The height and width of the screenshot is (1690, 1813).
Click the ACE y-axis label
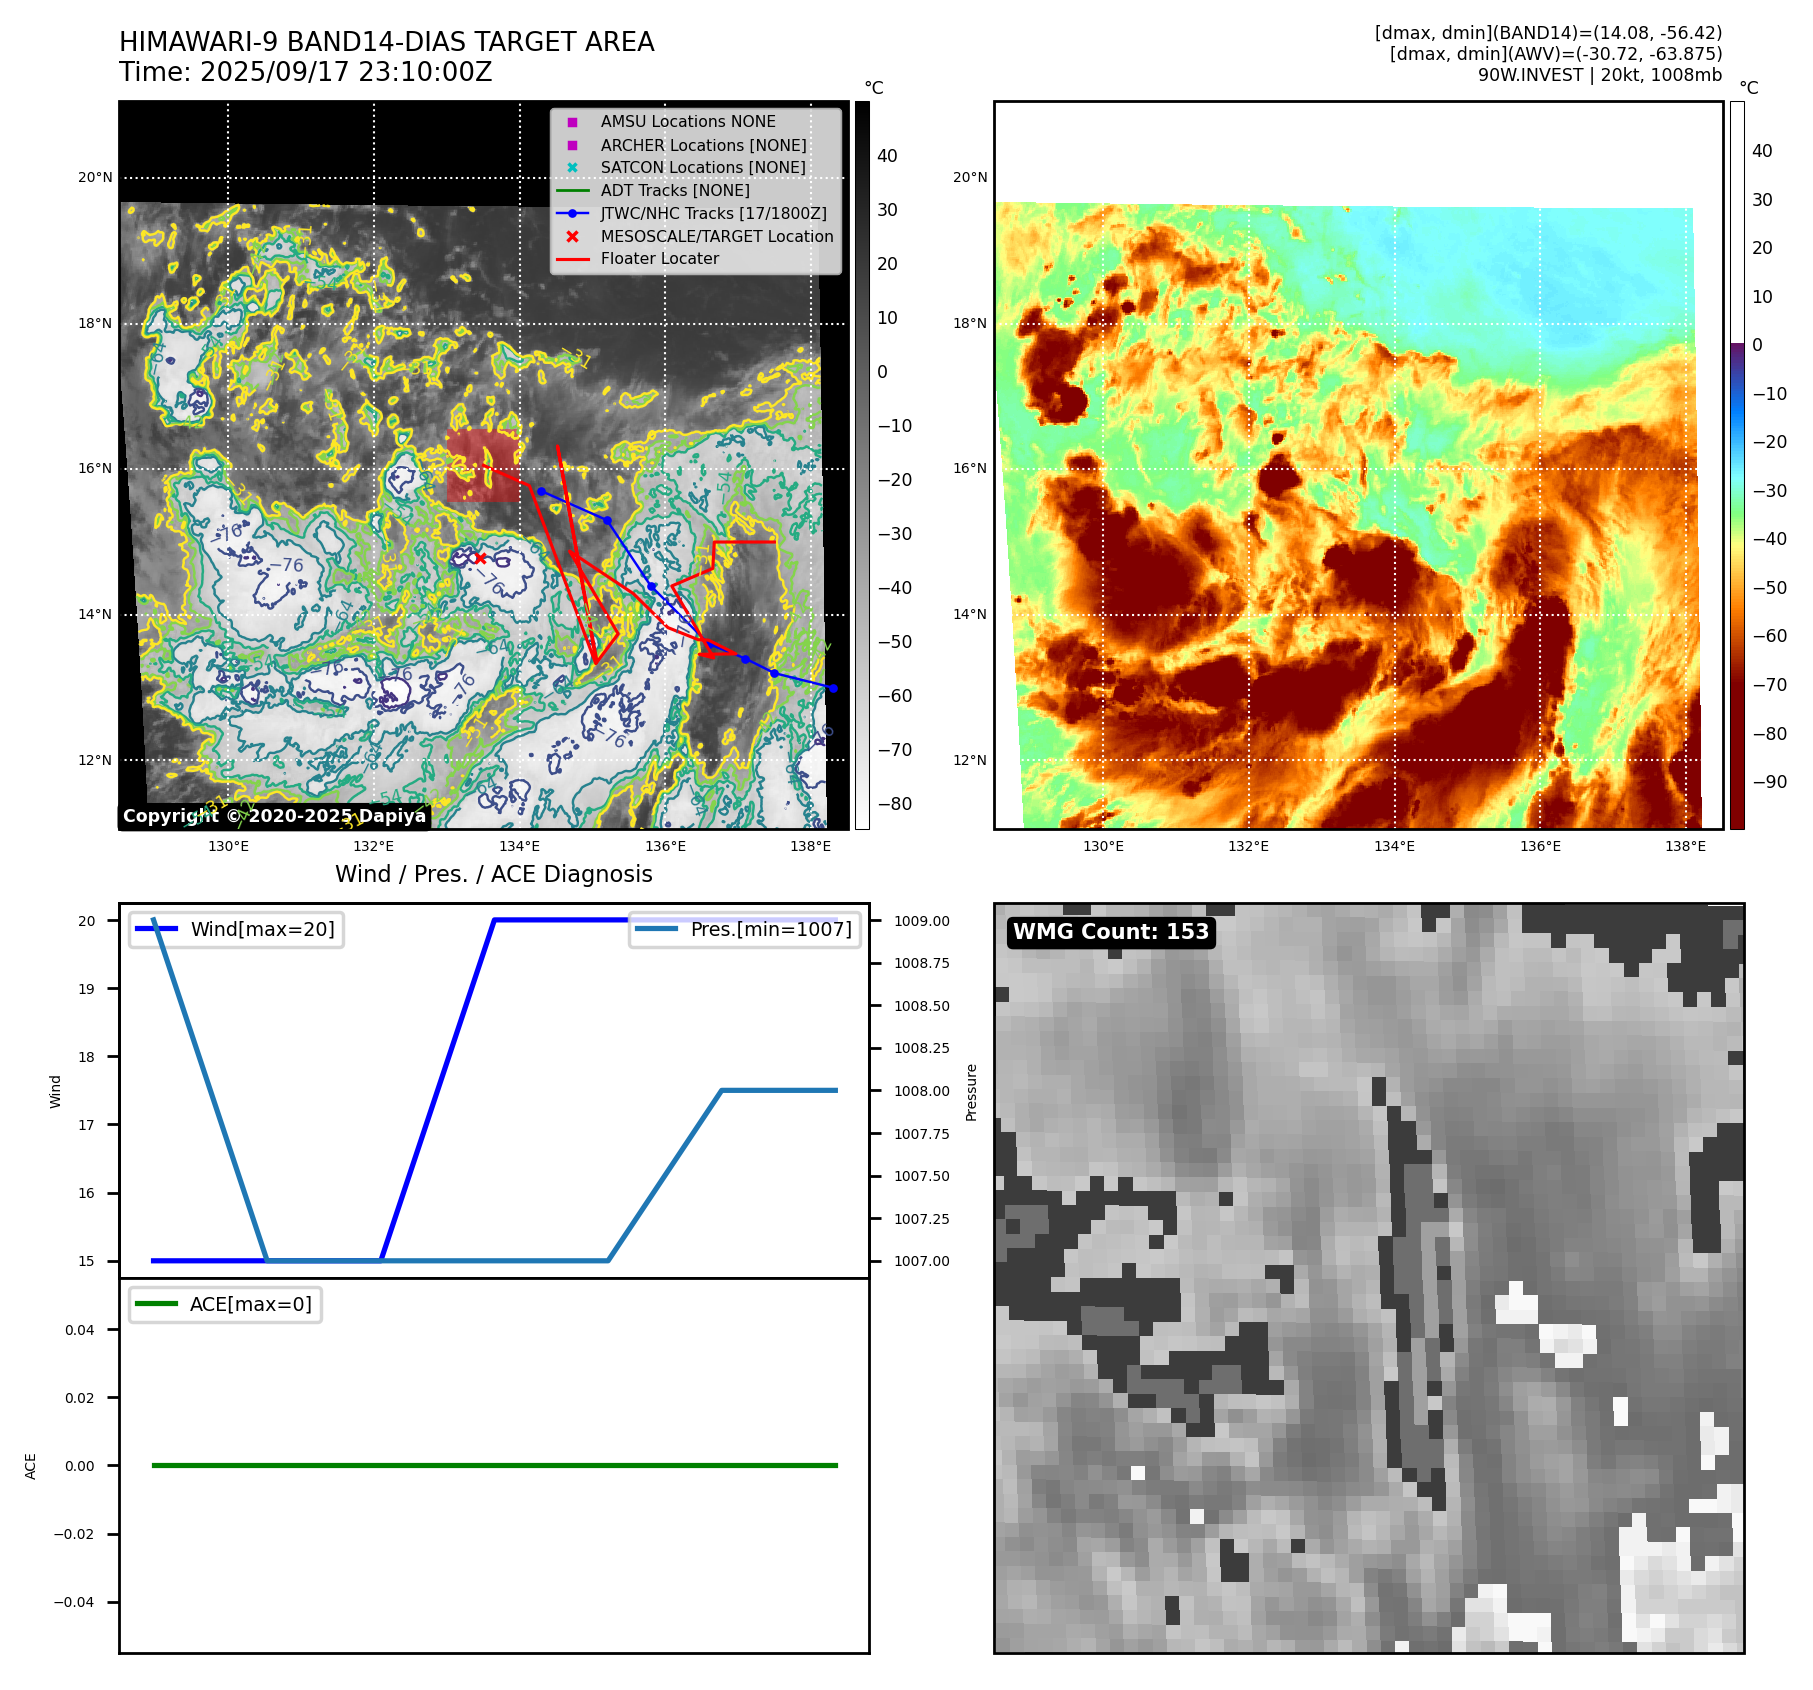click(30, 1466)
